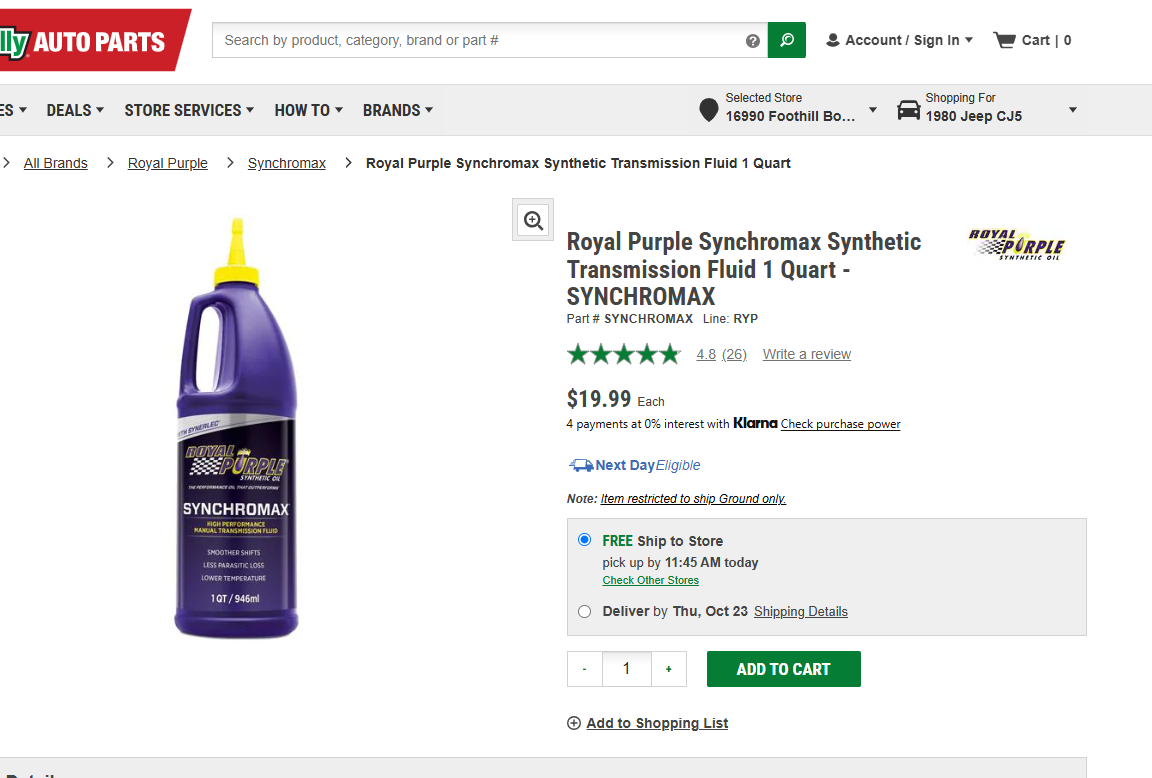Screen dimensions: 1152x778
Task: Decrease quantity with the minus button
Action: pyautogui.click(x=585, y=669)
